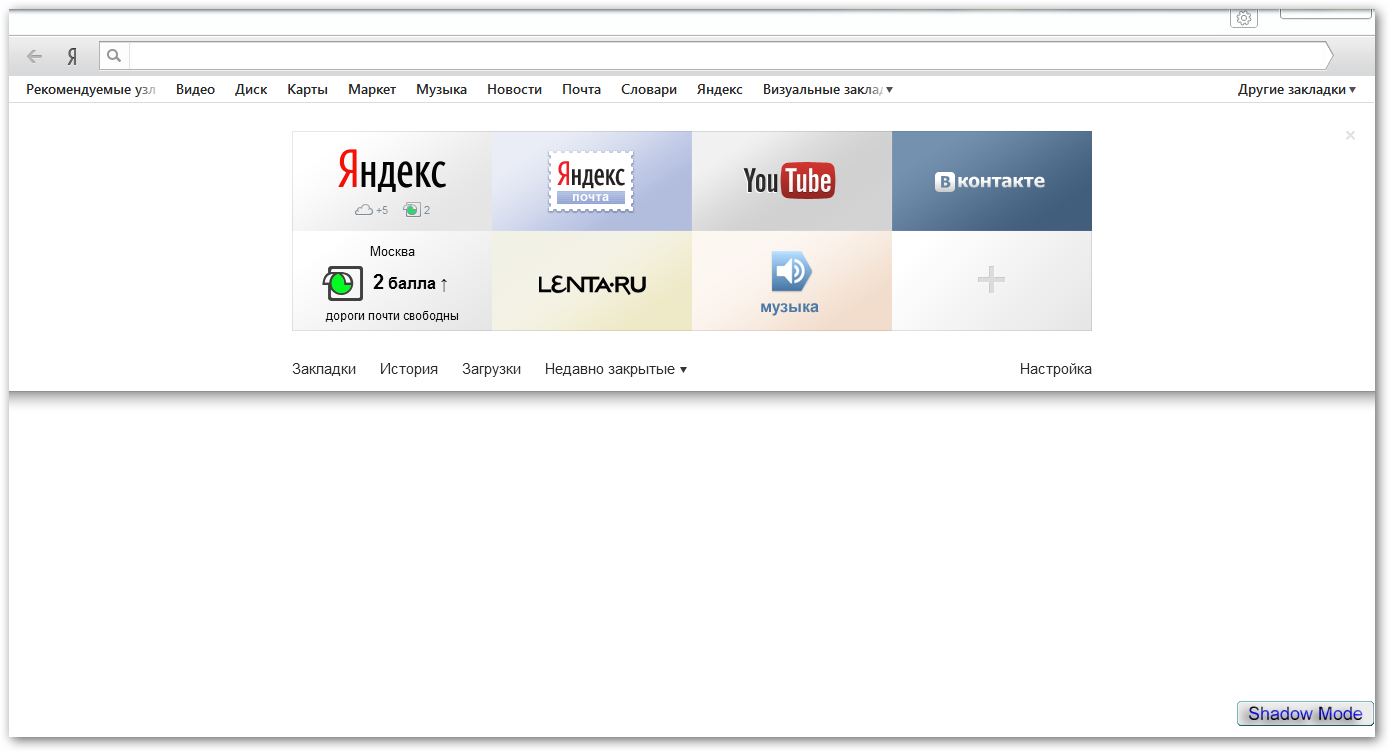Open the Загрузки link
This screenshot has width=1390, height=752.
tap(491, 369)
